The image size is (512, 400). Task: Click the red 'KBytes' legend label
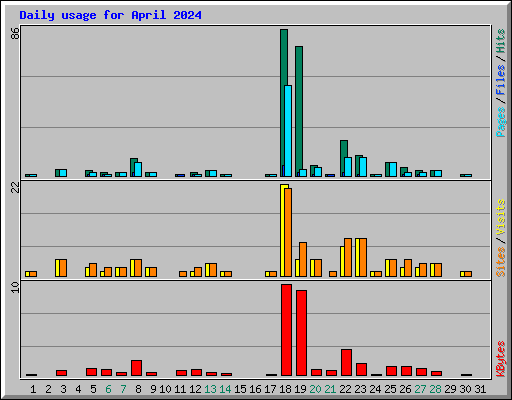coord(500,359)
